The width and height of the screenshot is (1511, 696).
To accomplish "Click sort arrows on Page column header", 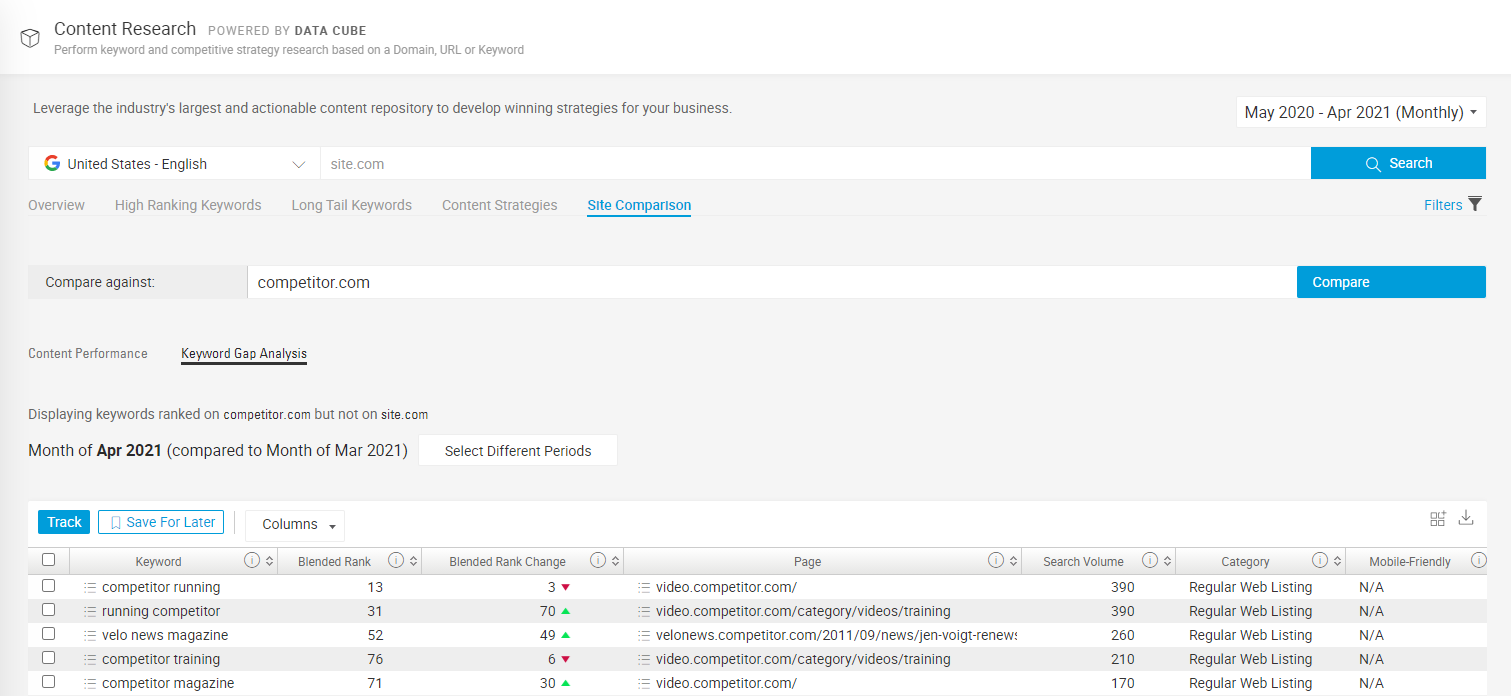I will click(x=1013, y=561).
